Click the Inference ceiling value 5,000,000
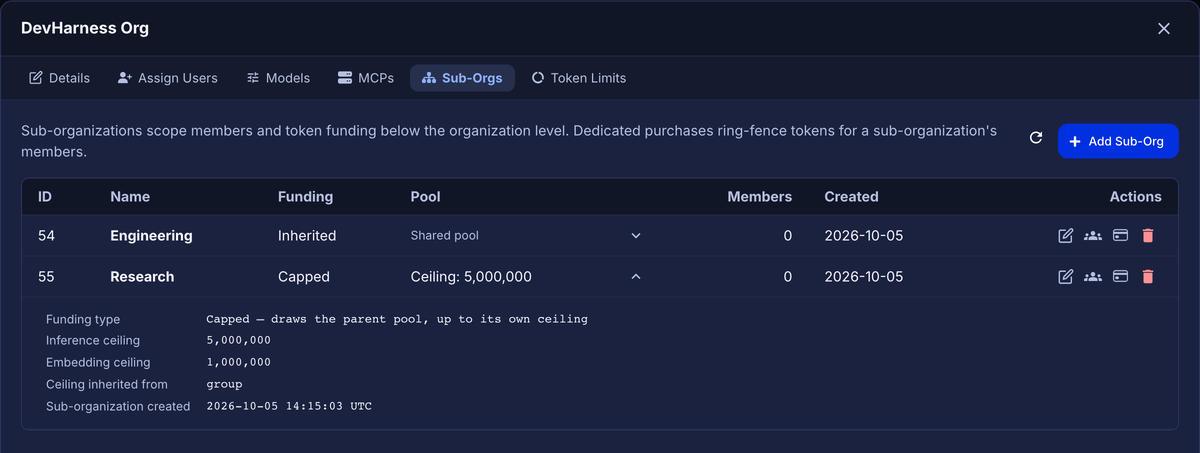The width and height of the screenshot is (1200, 453). [x=238, y=341]
